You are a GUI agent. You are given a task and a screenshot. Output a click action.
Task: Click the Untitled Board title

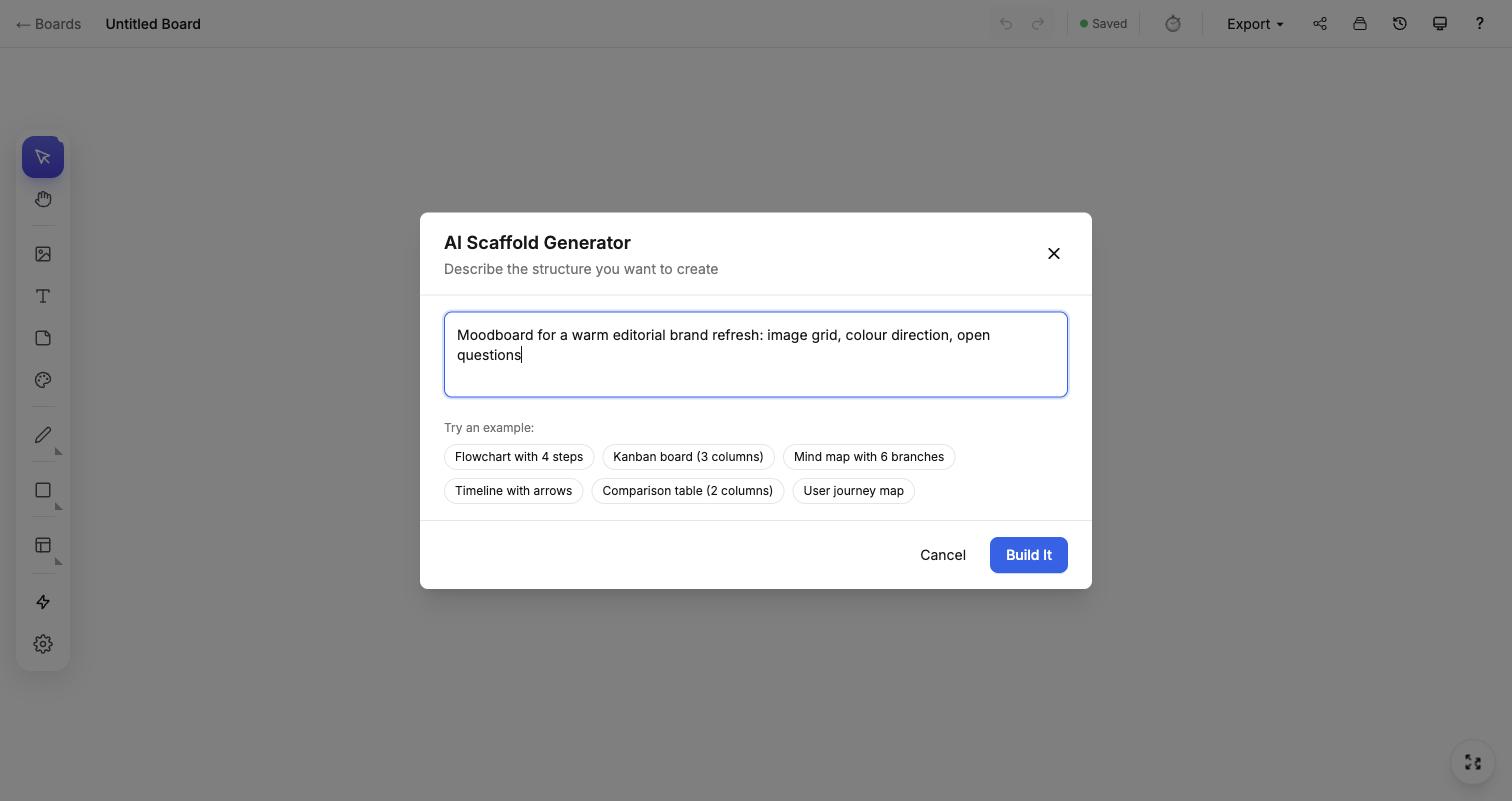[153, 24]
